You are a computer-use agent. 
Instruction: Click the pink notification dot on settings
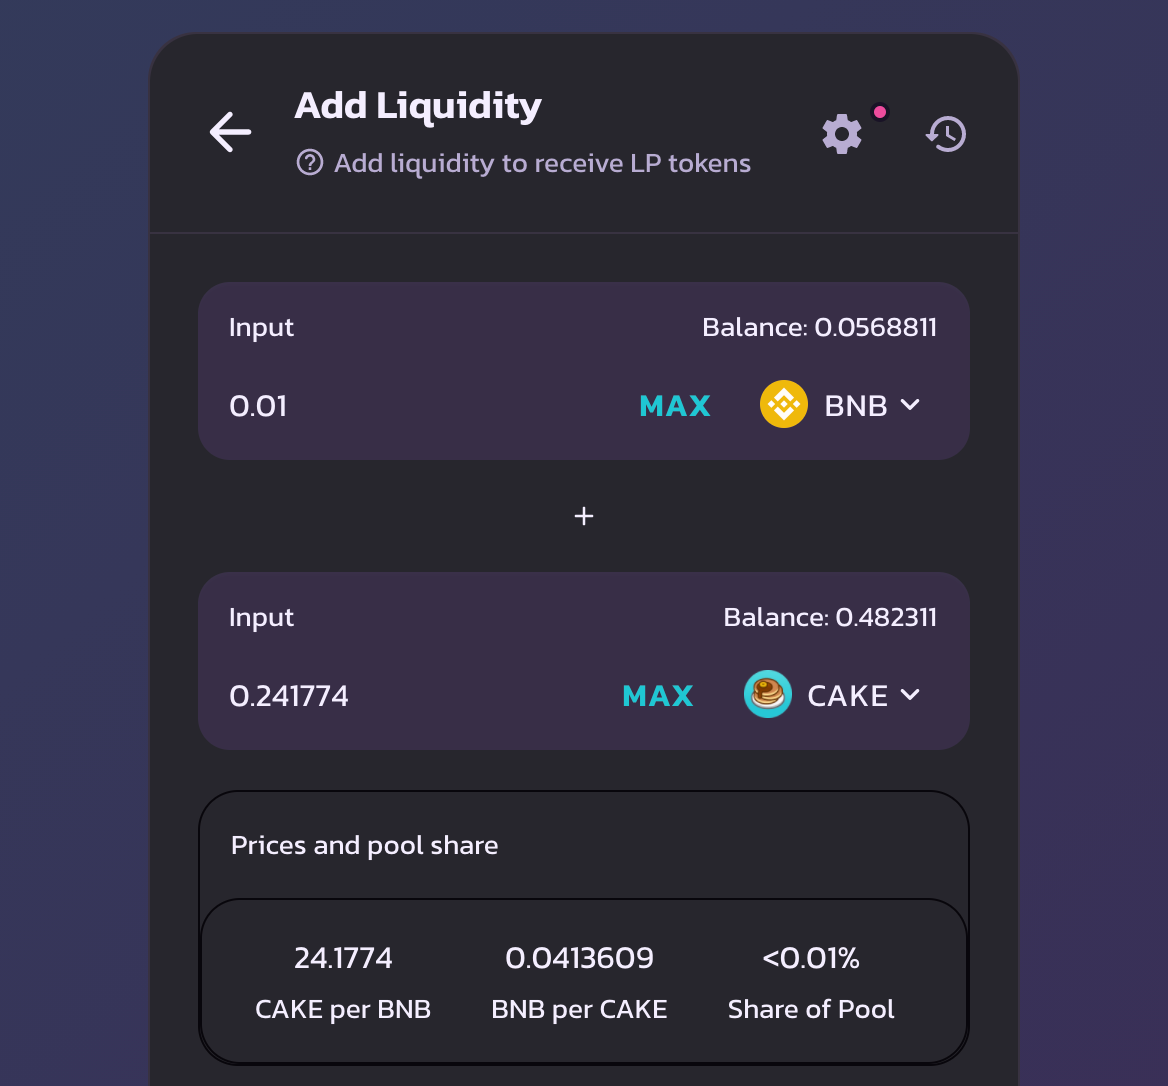click(x=880, y=112)
